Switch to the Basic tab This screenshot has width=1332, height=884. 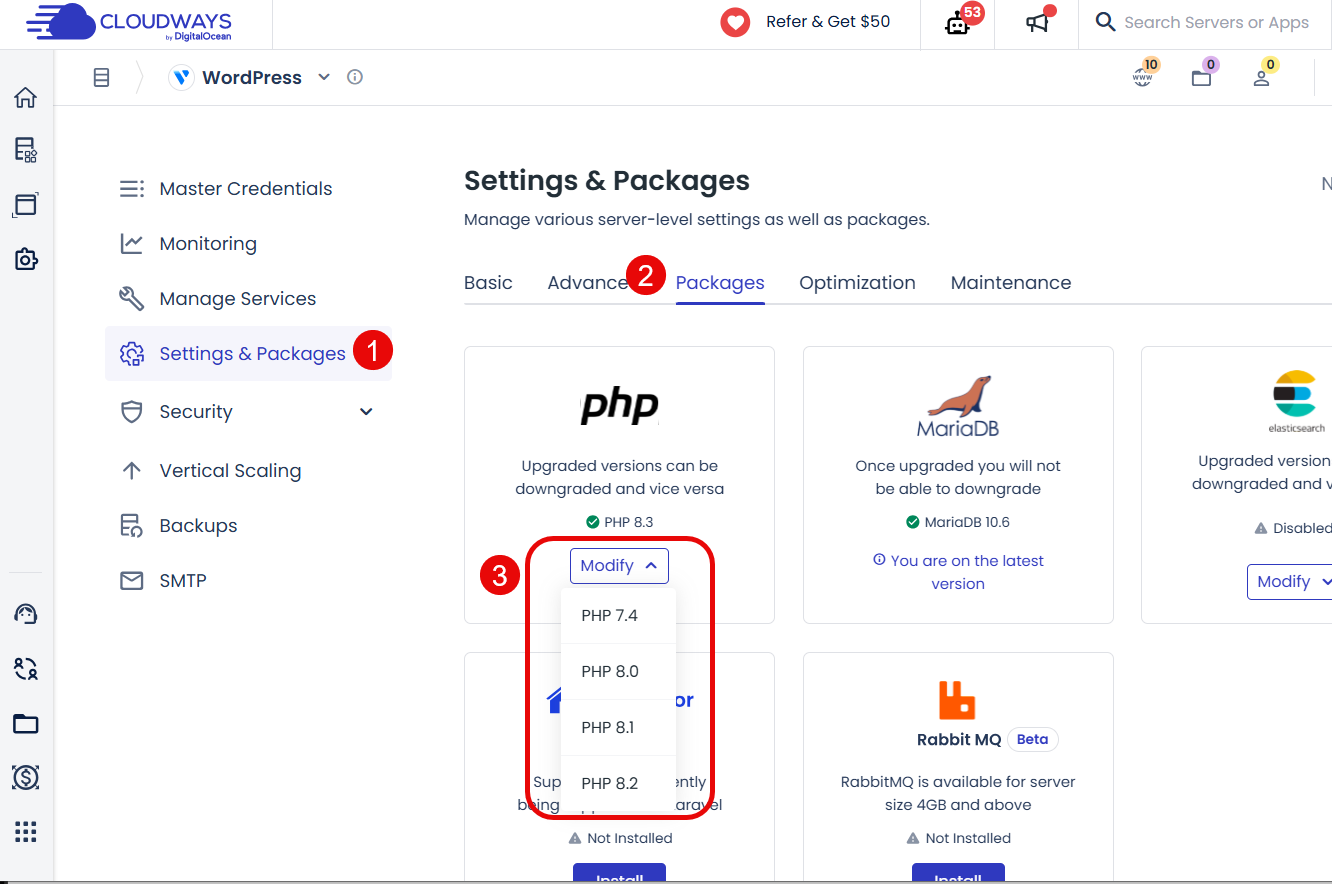pos(488,282)
